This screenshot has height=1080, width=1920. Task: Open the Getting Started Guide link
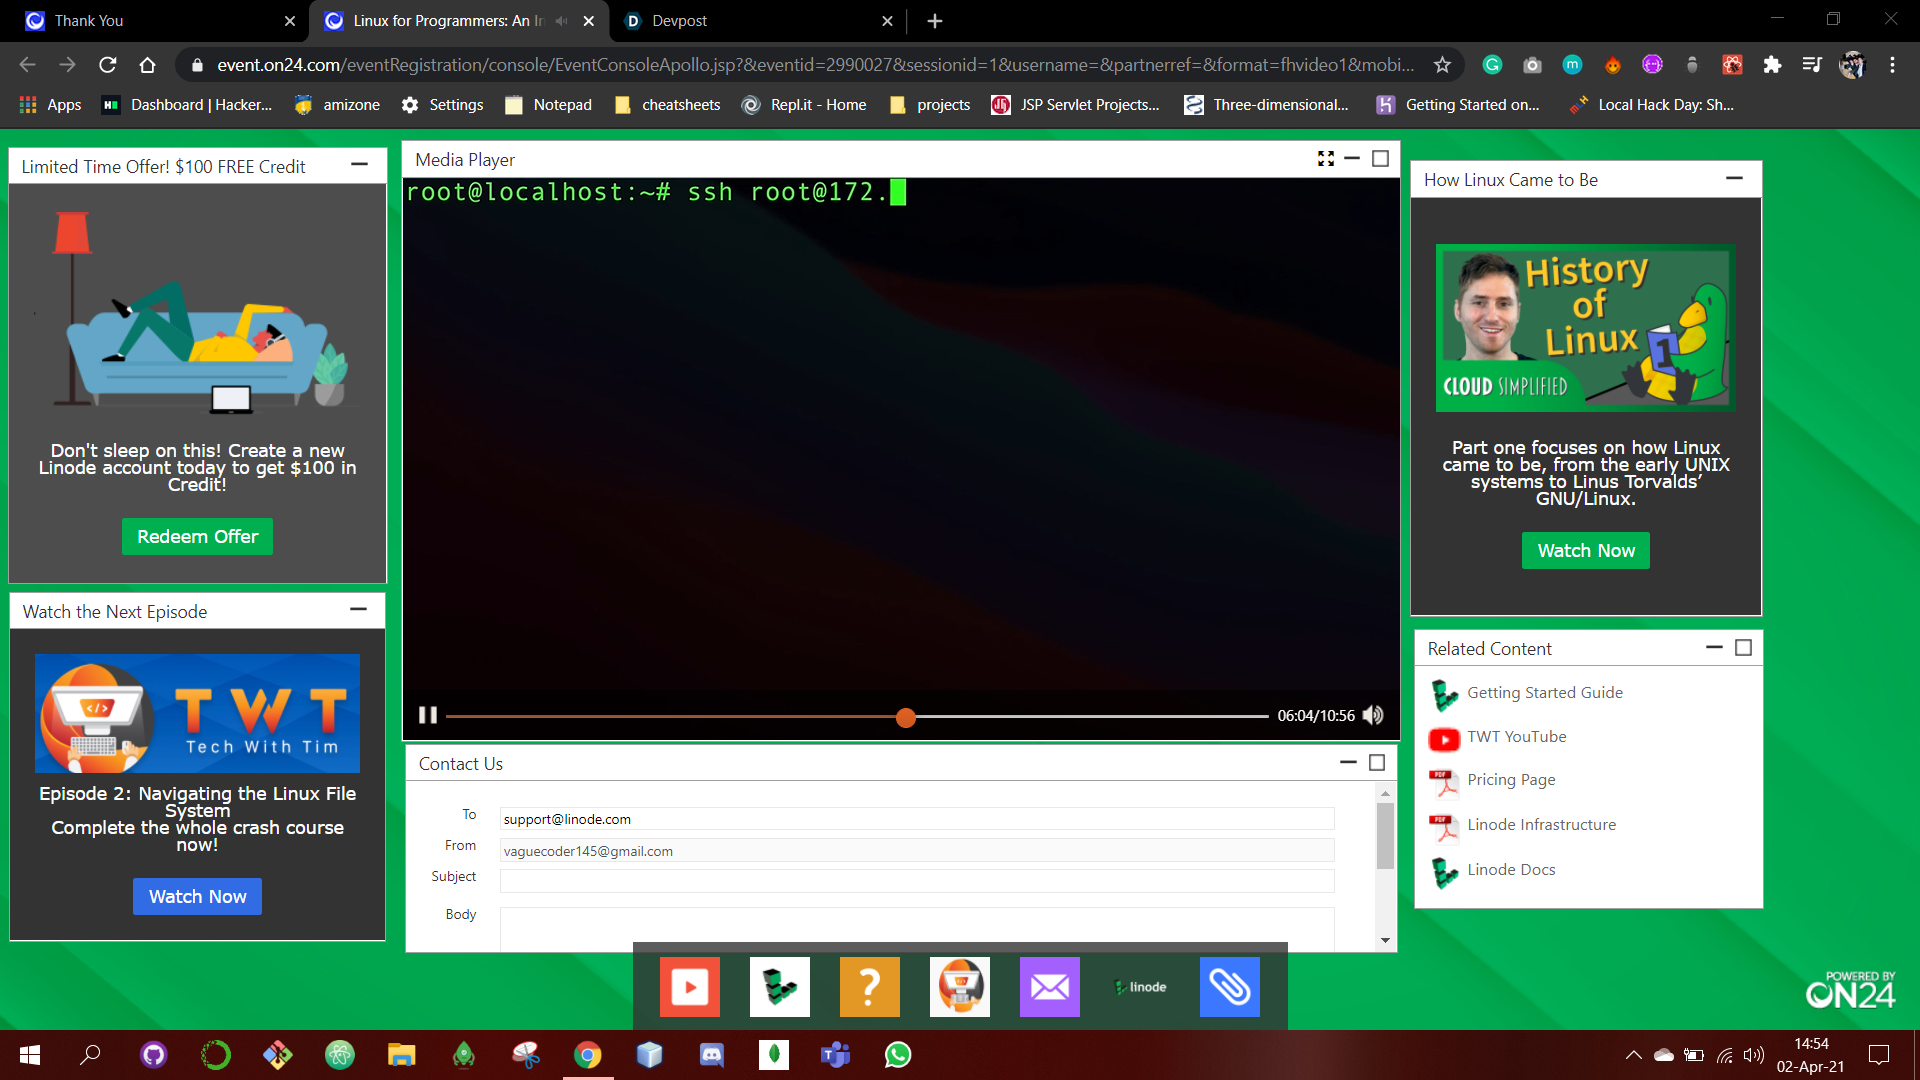pos(1544,693)
